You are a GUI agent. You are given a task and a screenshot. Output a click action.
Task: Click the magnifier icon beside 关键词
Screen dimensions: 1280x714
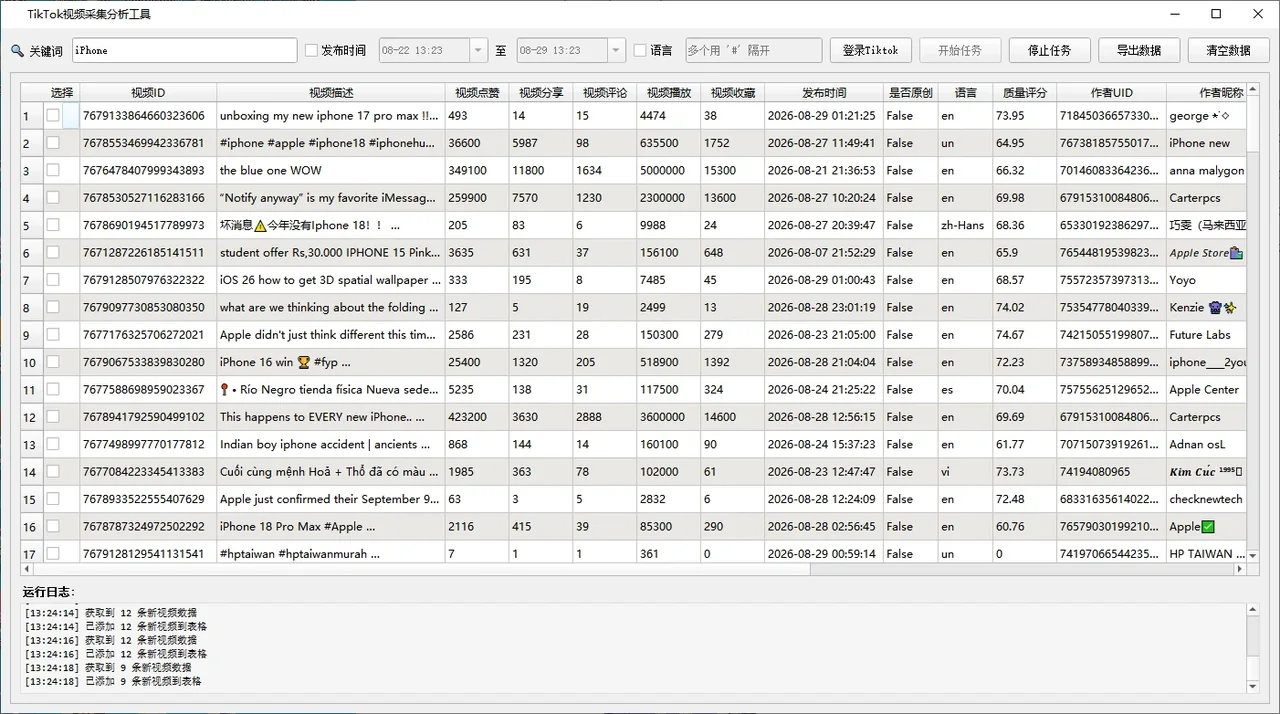17,51
